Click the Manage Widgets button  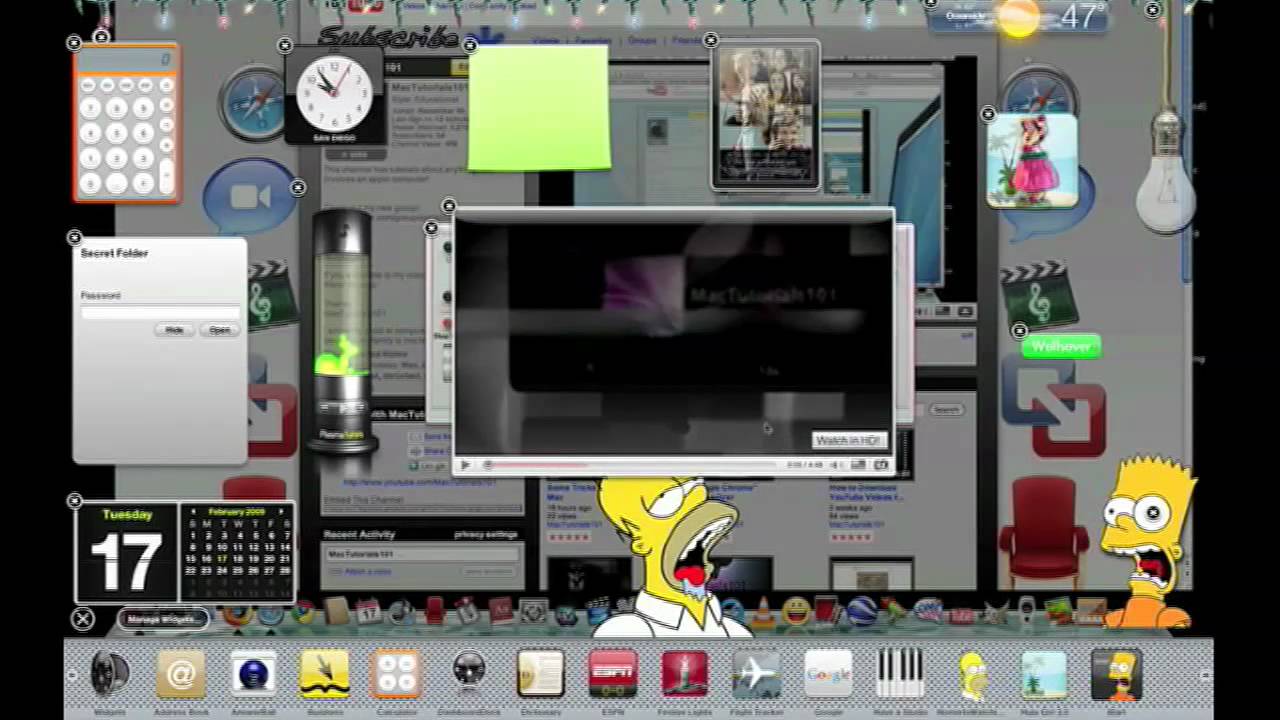(x=163, y=619)
